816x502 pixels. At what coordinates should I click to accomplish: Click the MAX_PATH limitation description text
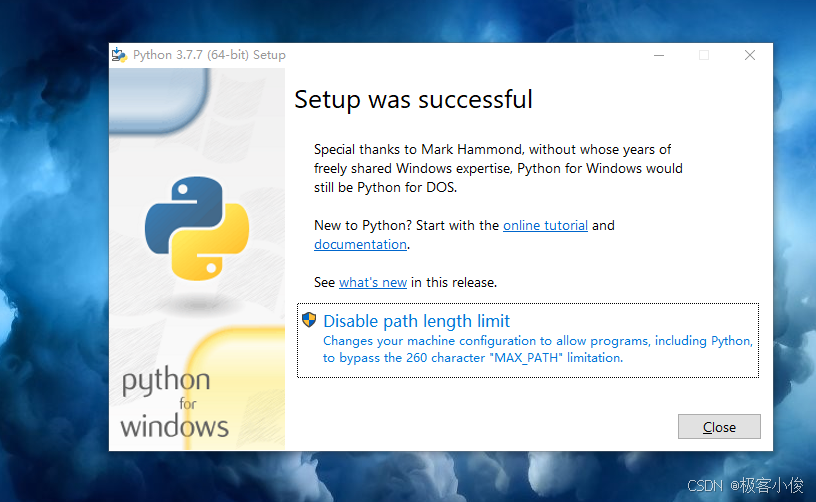click(x=538, y=349)
